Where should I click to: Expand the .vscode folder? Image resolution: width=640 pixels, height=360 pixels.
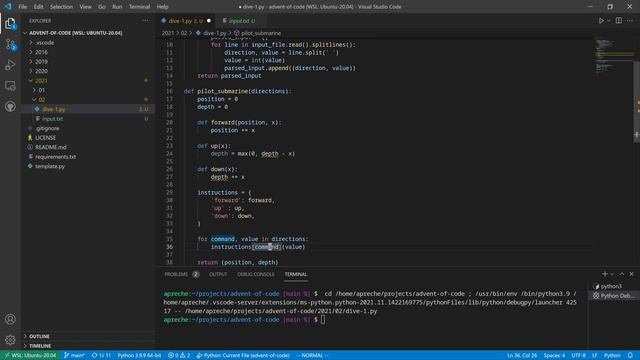(88, 42)
